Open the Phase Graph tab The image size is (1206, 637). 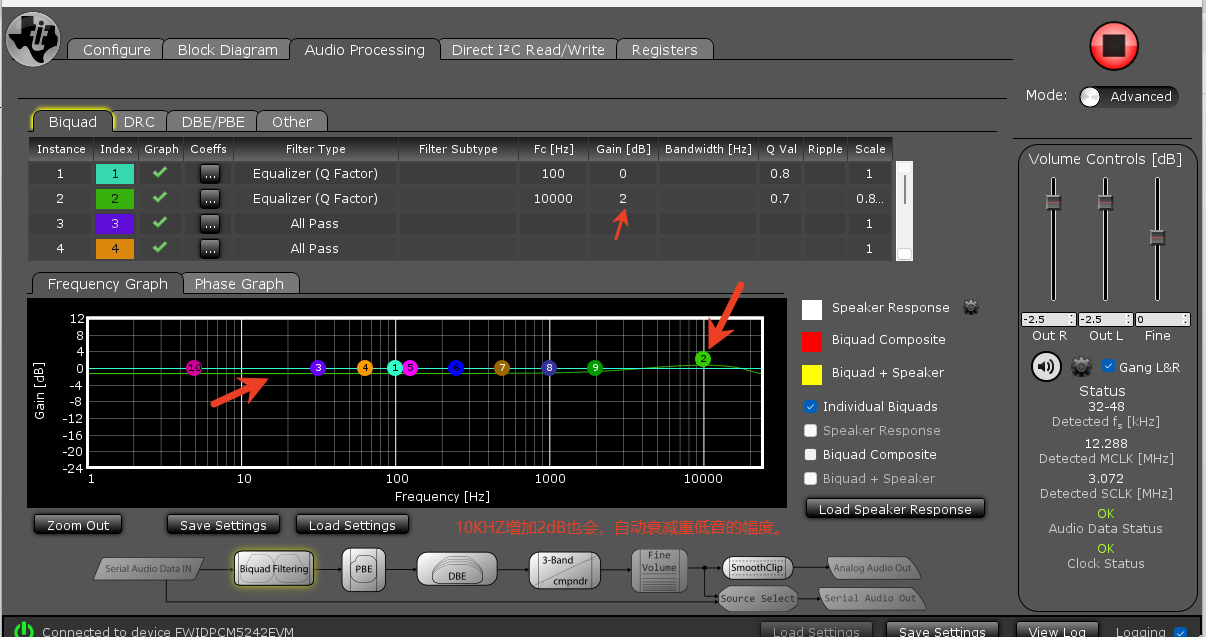(x=239, y=284)
